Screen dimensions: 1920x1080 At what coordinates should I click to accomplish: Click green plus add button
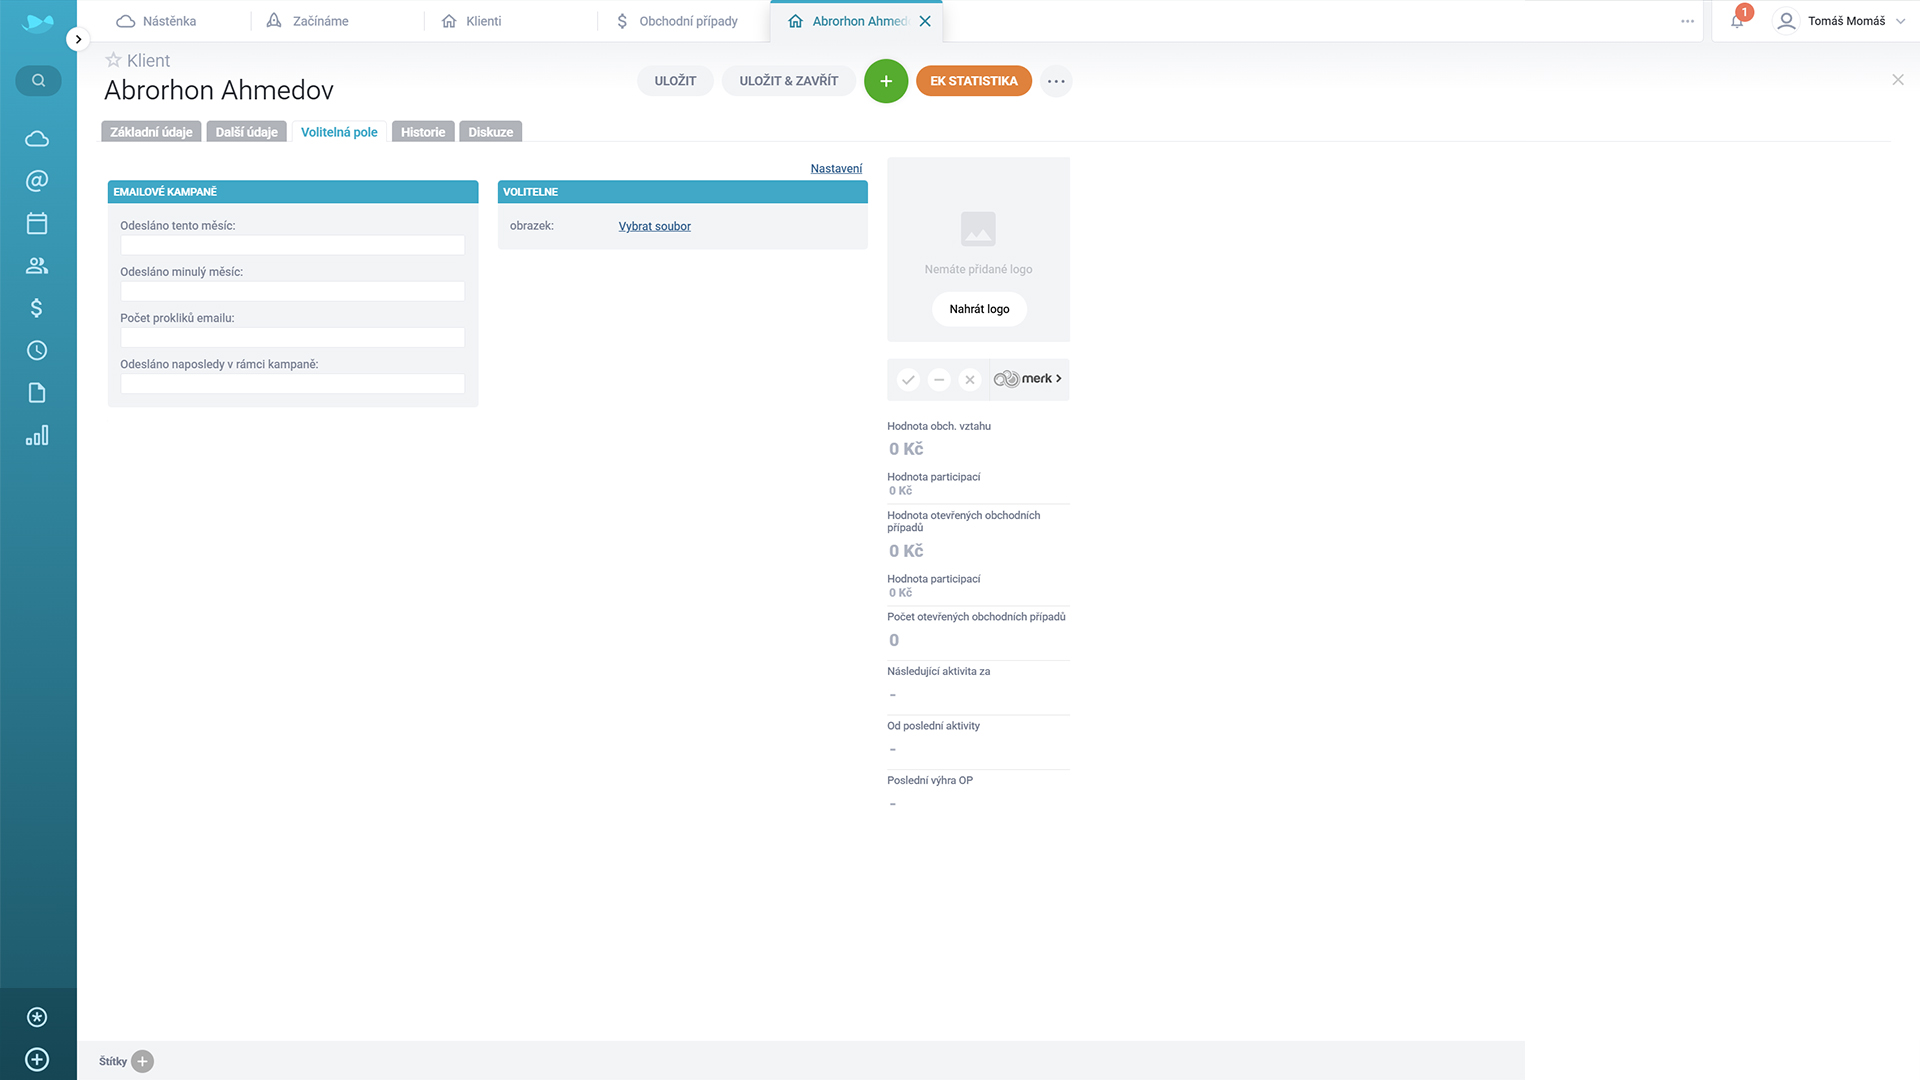click(885, 81)
